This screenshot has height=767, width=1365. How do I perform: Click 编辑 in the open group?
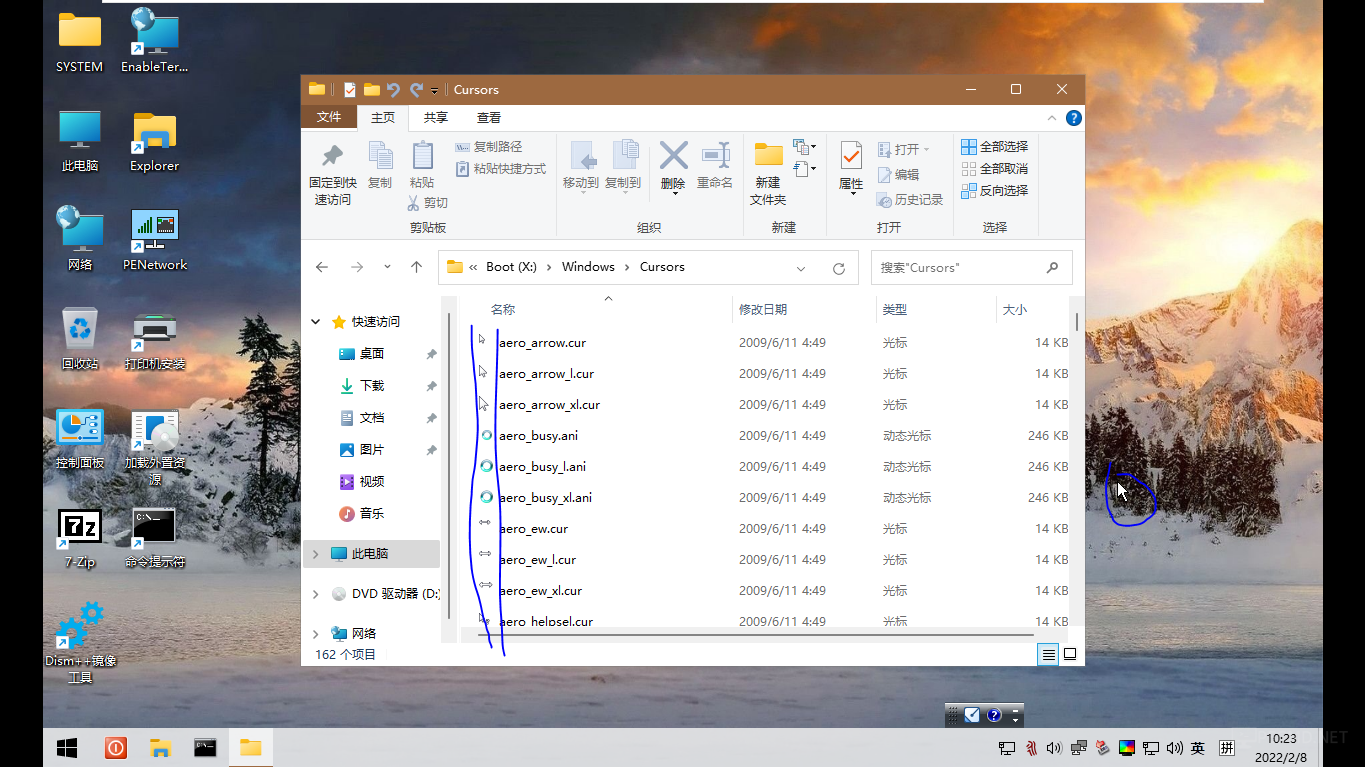coord(897,174)
